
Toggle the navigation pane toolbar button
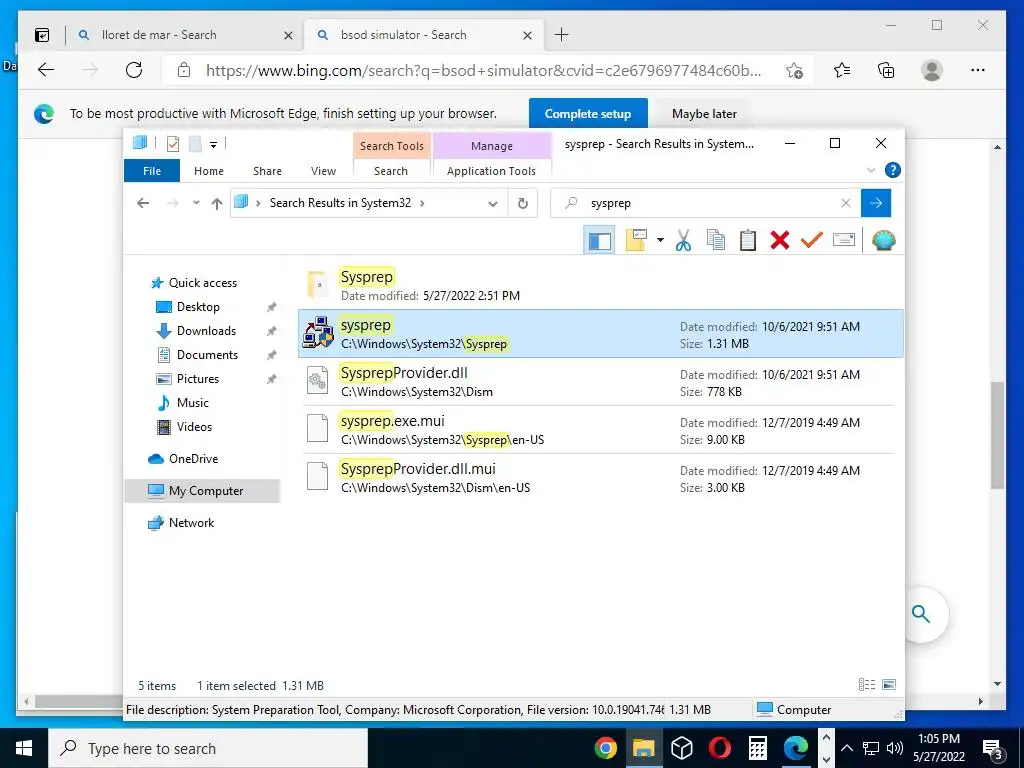599,240
